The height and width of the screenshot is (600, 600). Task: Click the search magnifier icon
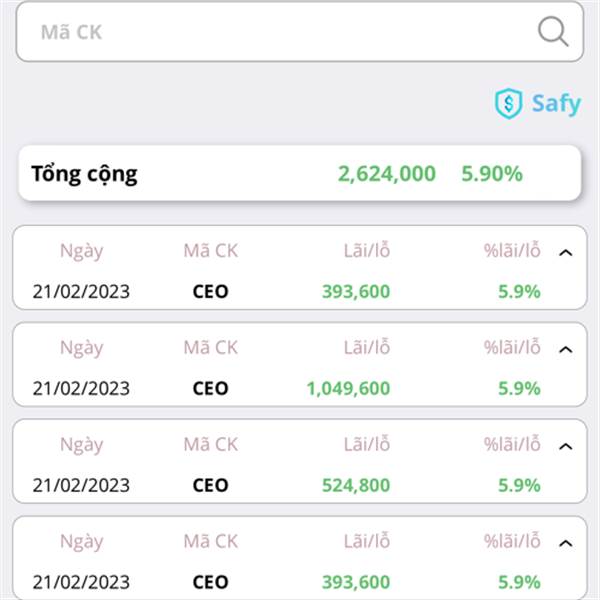[553, 31]
